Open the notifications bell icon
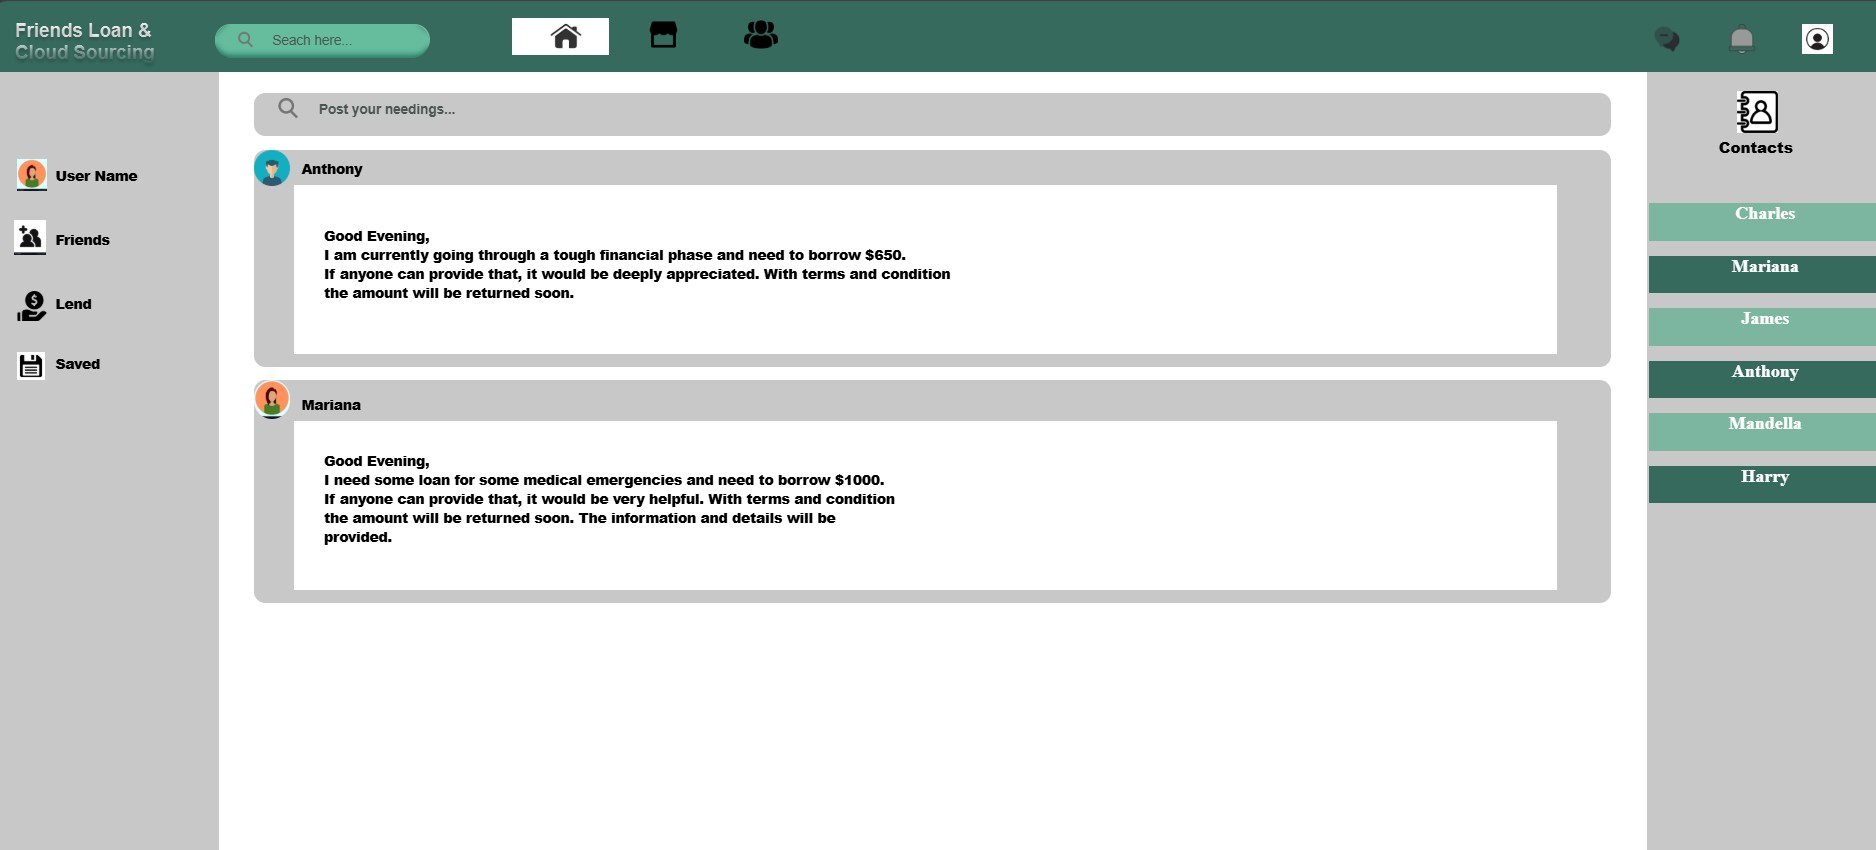 click(x=1742, y=39)
